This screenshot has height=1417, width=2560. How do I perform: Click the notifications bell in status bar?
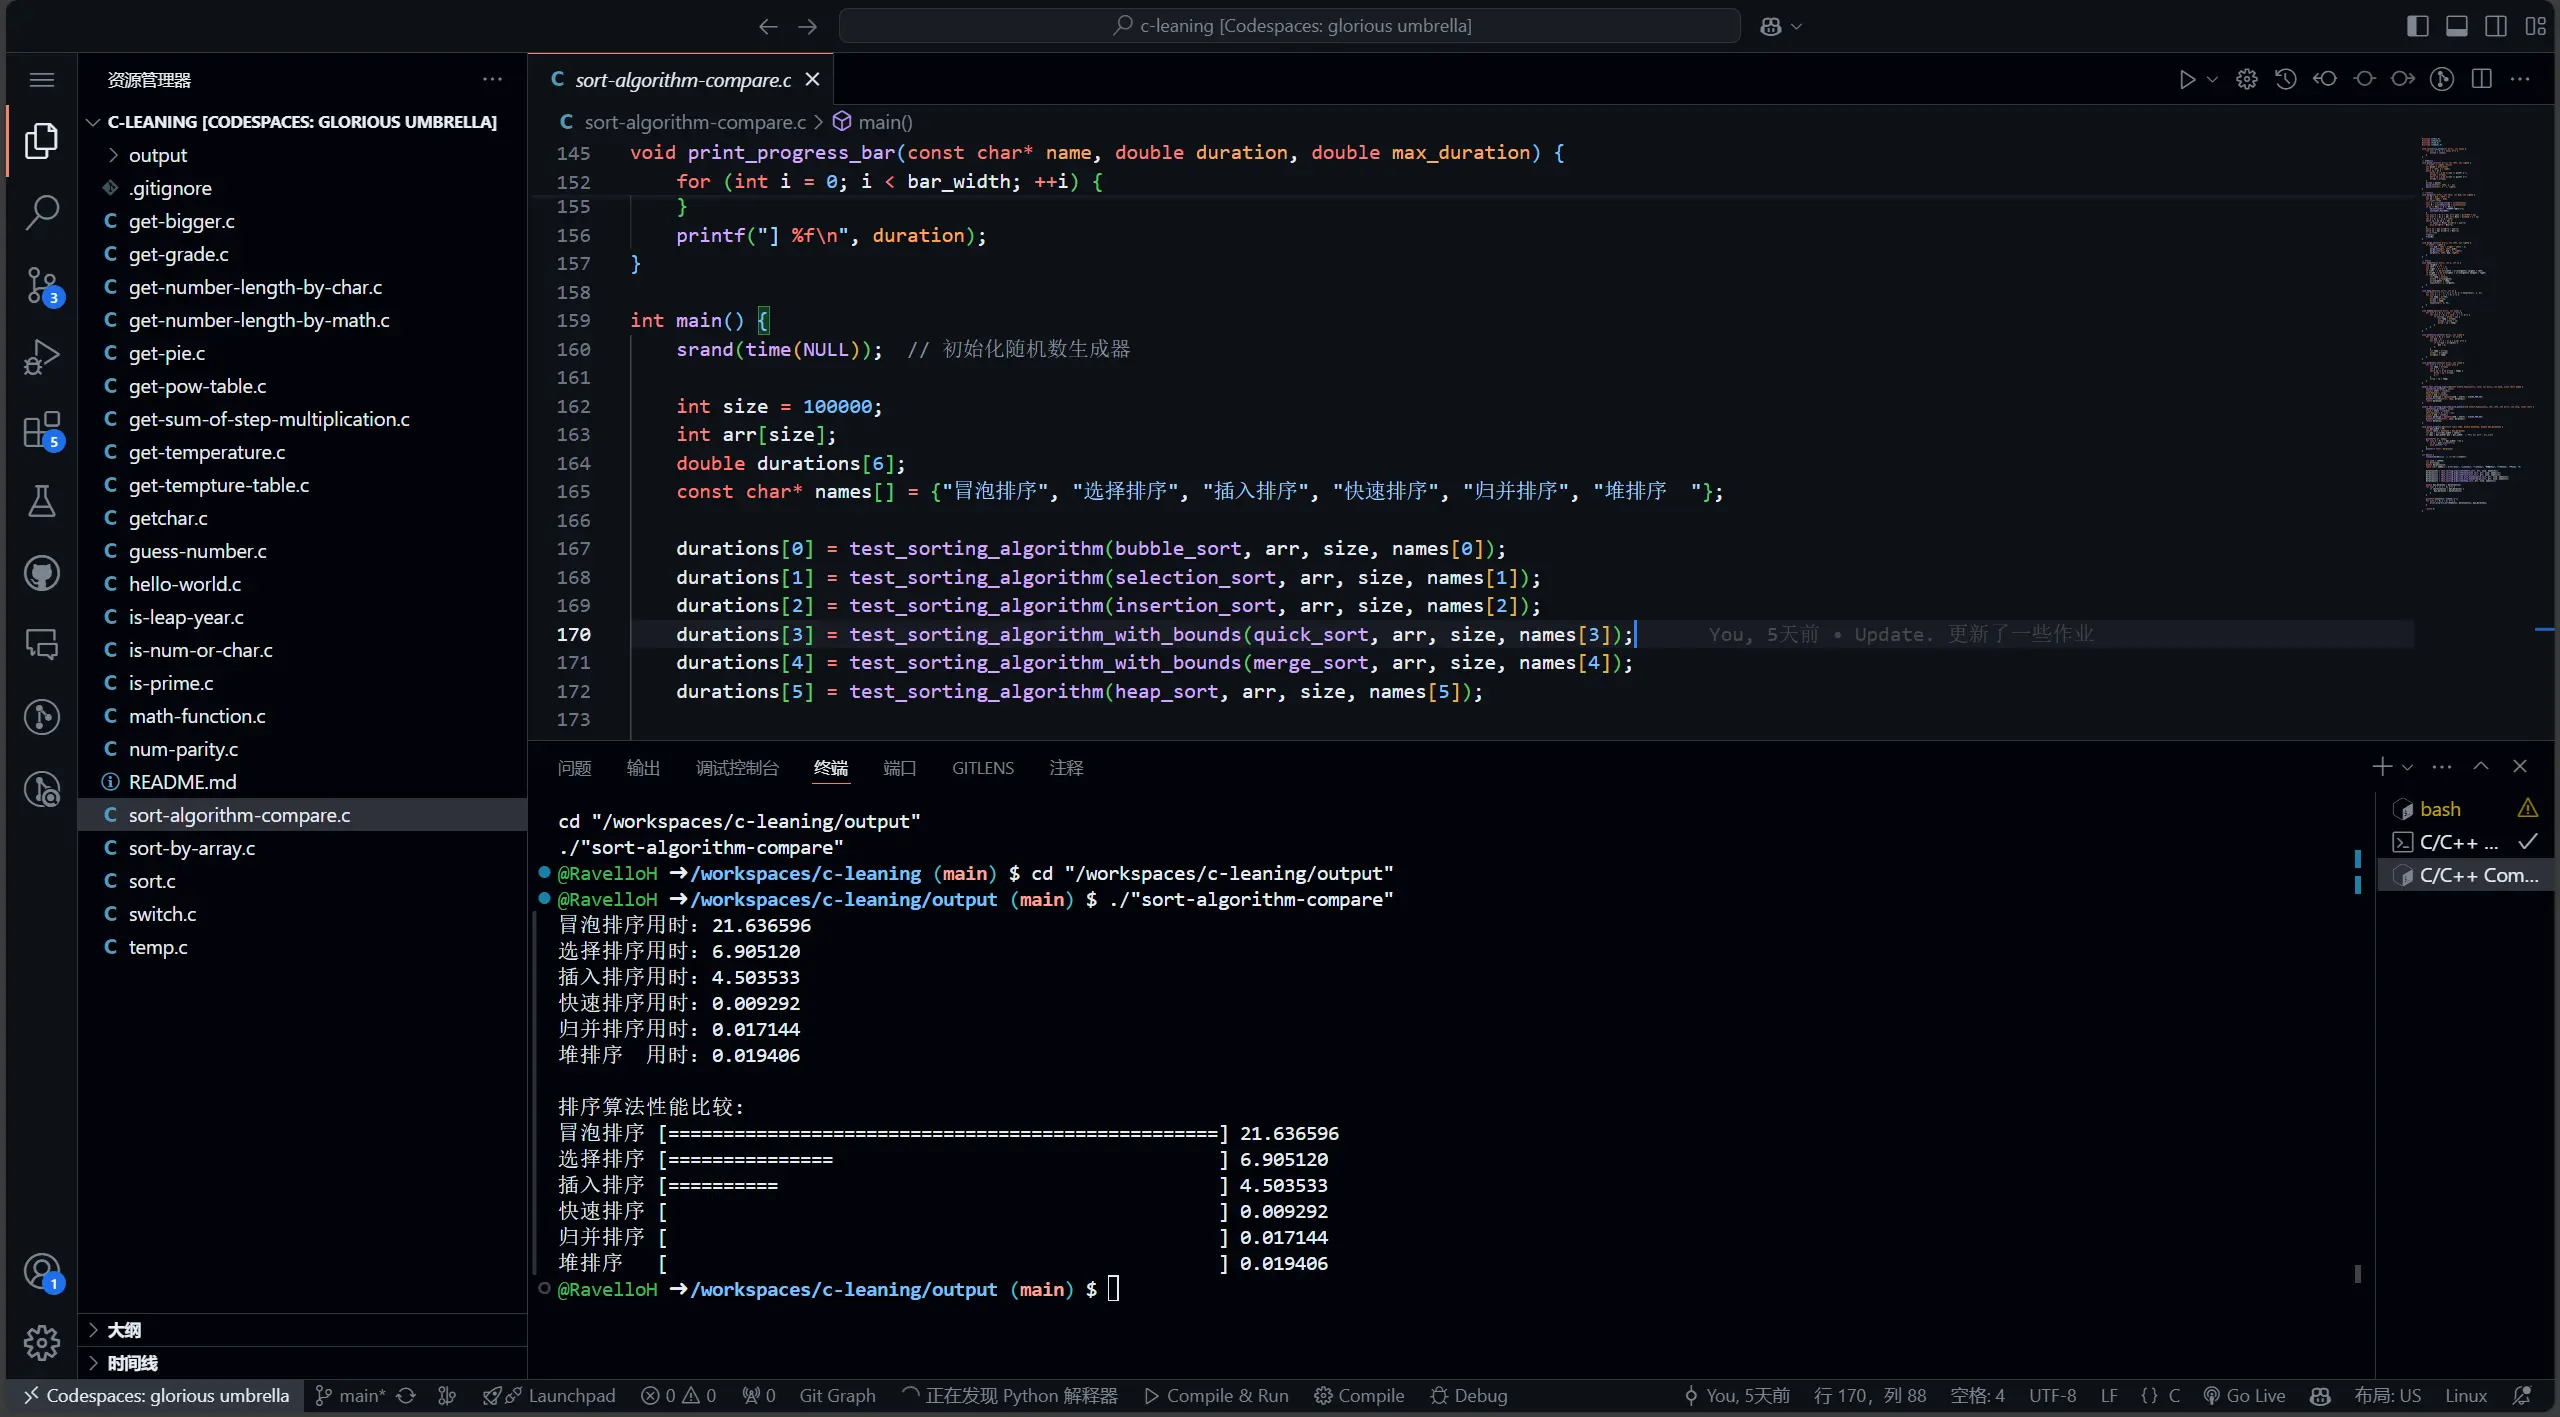2522,1395
